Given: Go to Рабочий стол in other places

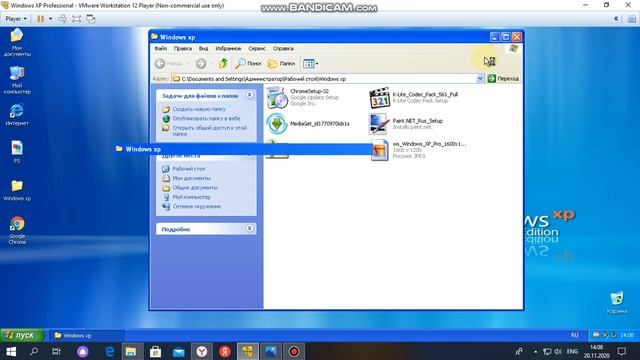Looking at the screenshot, I should [x=189, y=169].
